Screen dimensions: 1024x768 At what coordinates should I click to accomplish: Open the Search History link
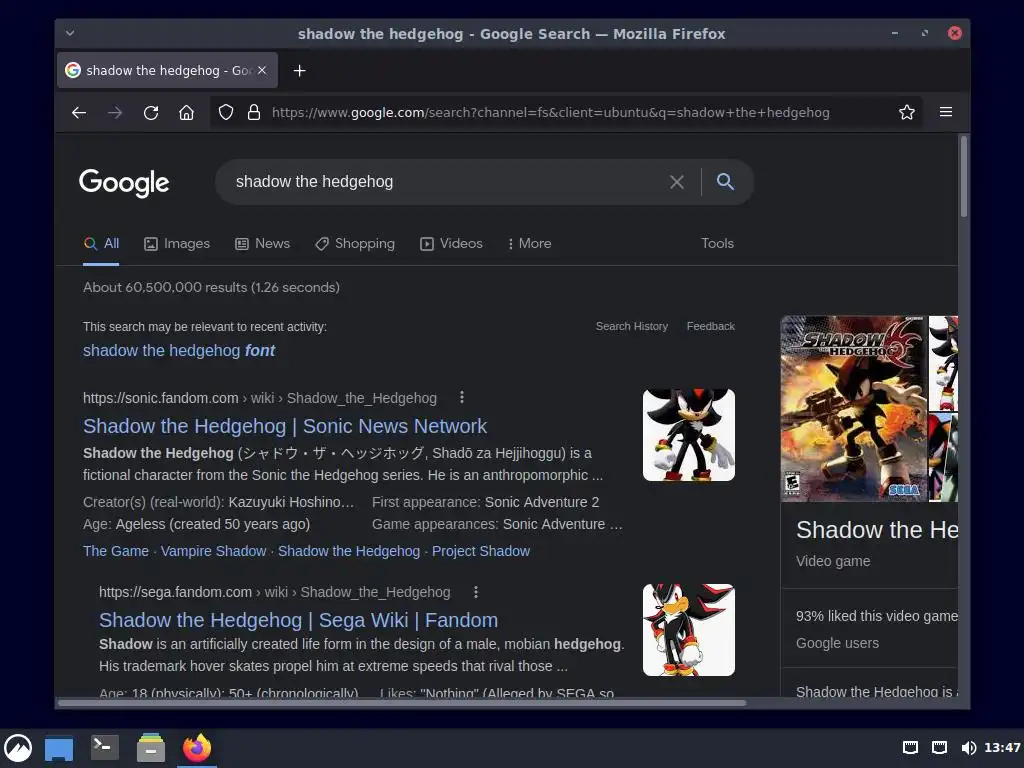click(x=632, y=326)
